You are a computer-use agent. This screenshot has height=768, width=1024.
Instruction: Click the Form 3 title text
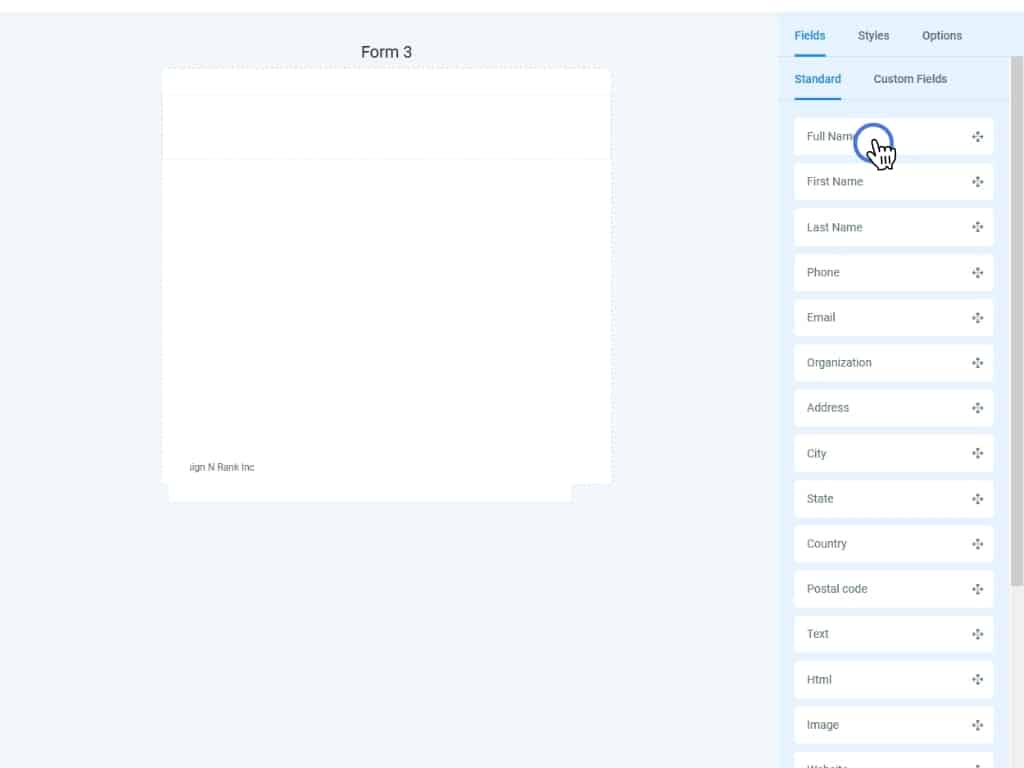pos(386,52)
